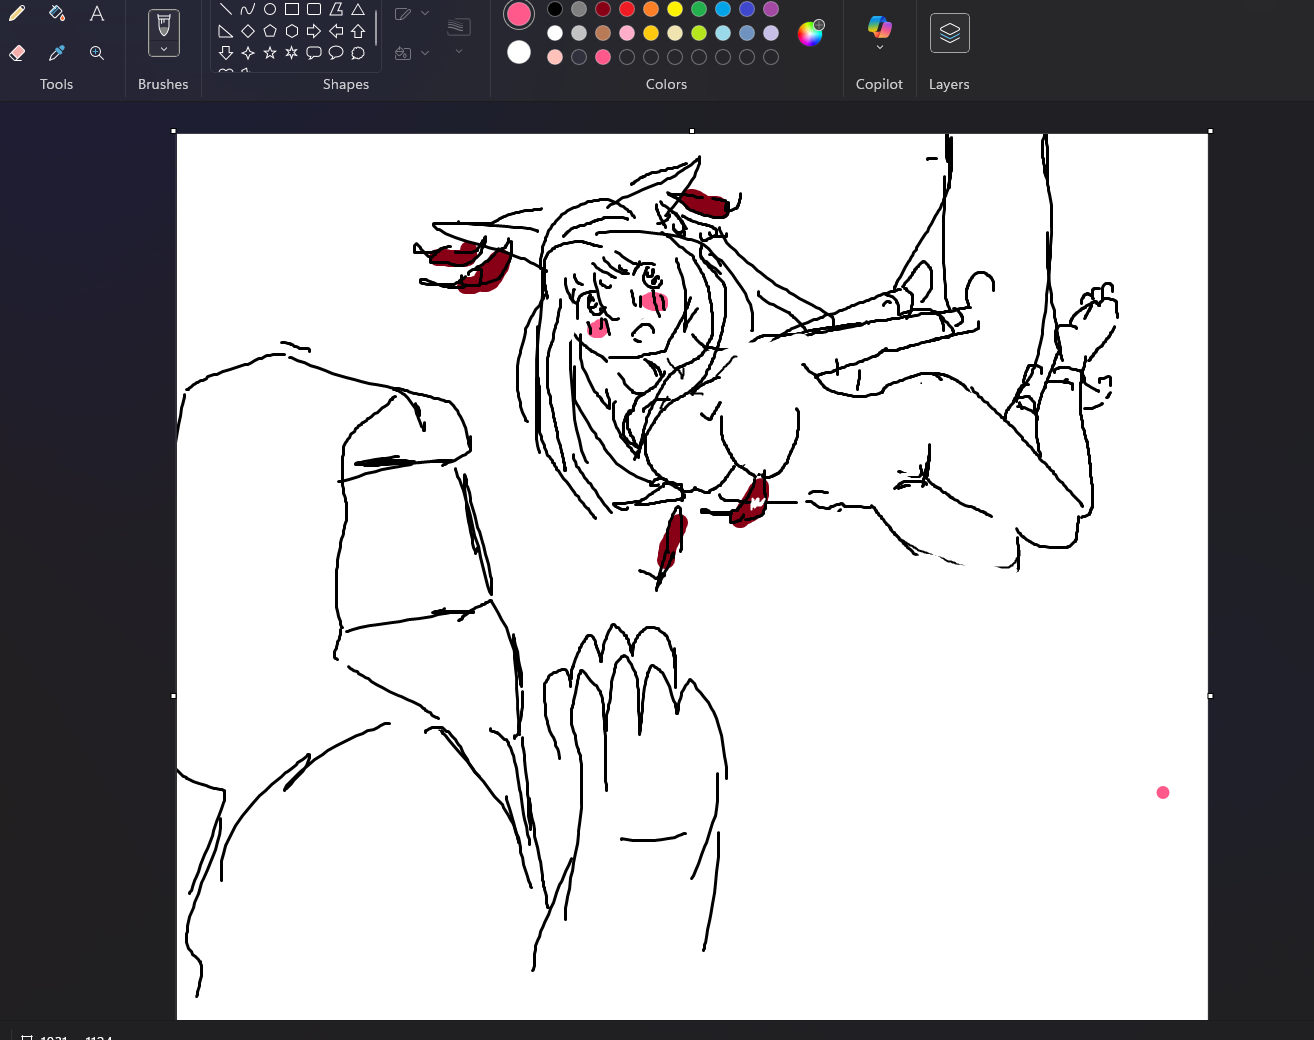Open the Copilot menu
This screenshot has height=1040, width=1314.
880,33
